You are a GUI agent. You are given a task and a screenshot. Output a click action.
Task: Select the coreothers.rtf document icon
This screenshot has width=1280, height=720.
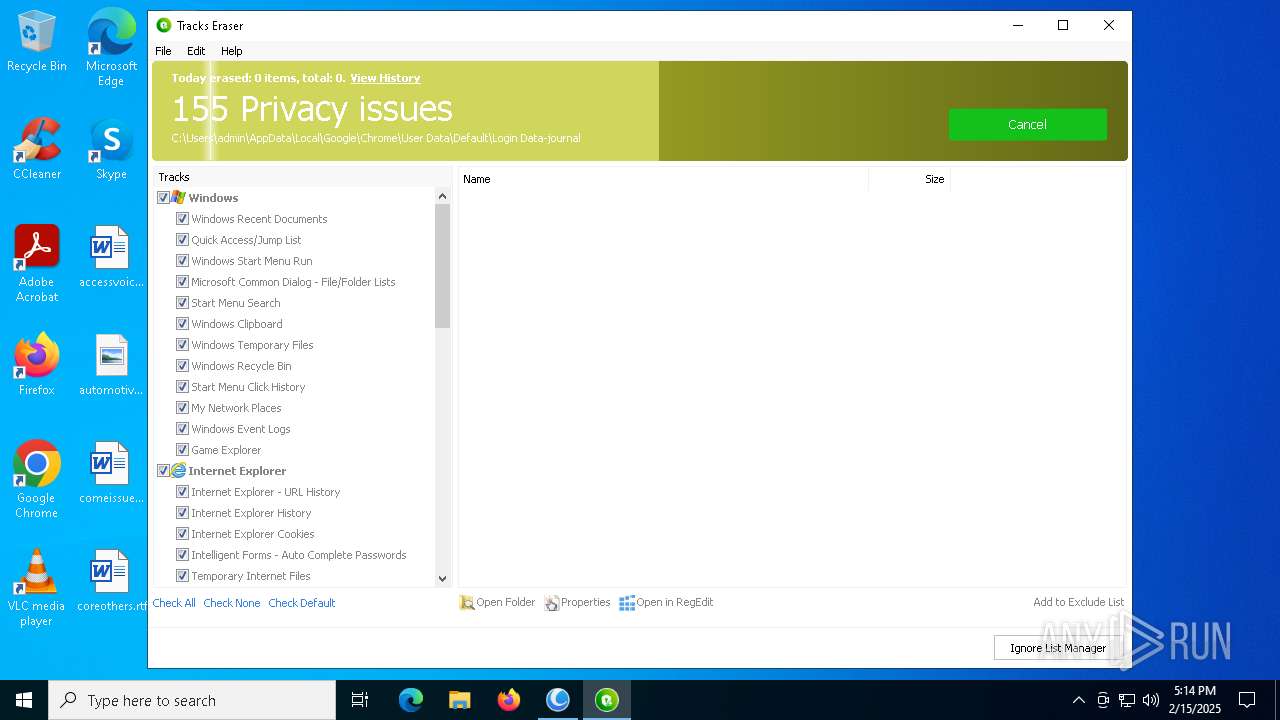click(x=111, y=581)
